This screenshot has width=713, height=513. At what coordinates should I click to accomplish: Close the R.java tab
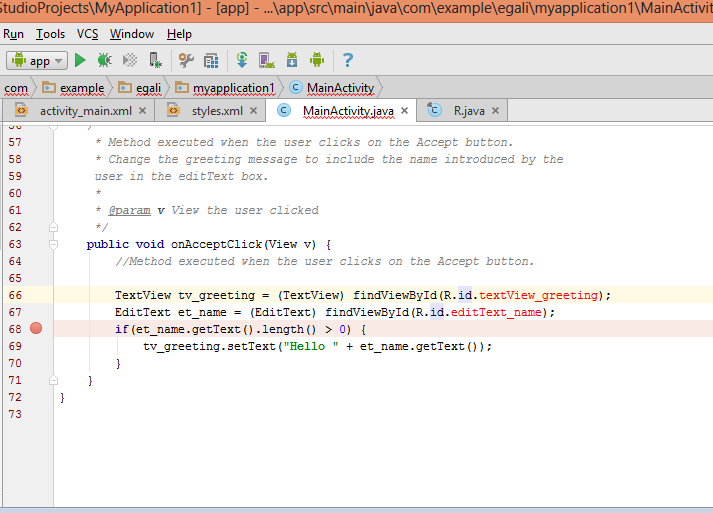(x=495, y=111)
